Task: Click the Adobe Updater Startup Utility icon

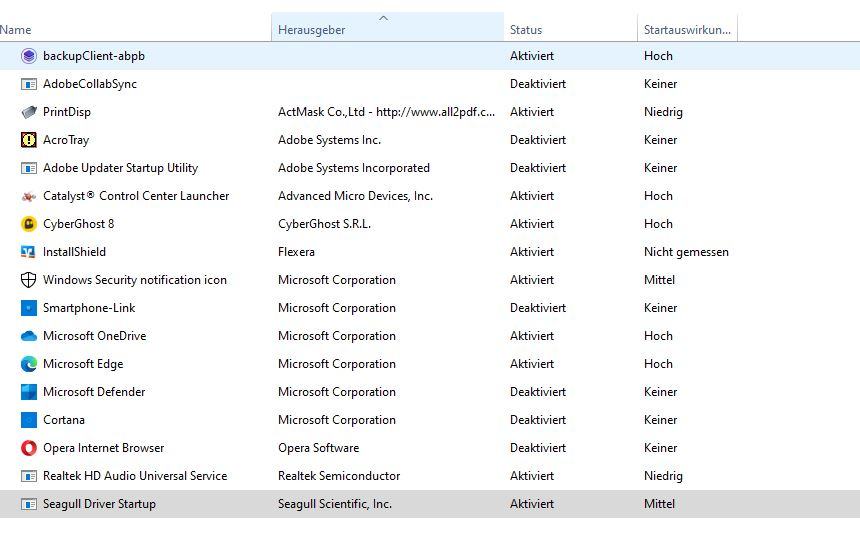Action: coord(29,168)
